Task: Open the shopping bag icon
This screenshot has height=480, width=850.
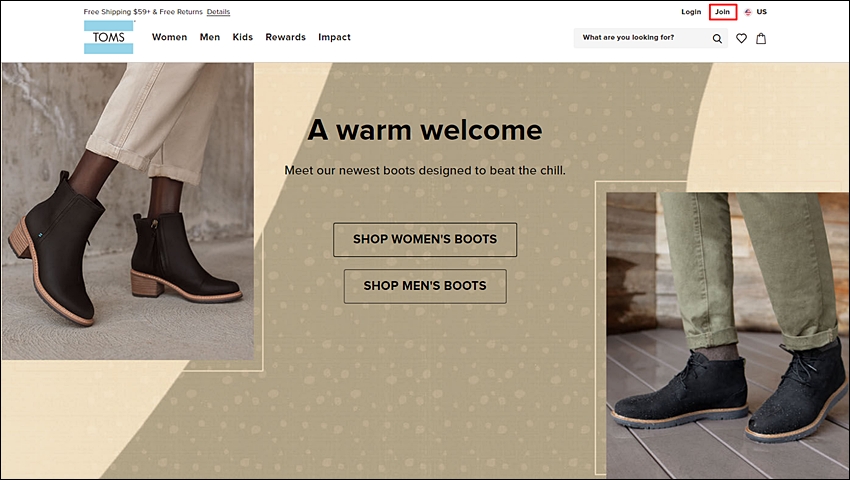Action: click(761, 39)
